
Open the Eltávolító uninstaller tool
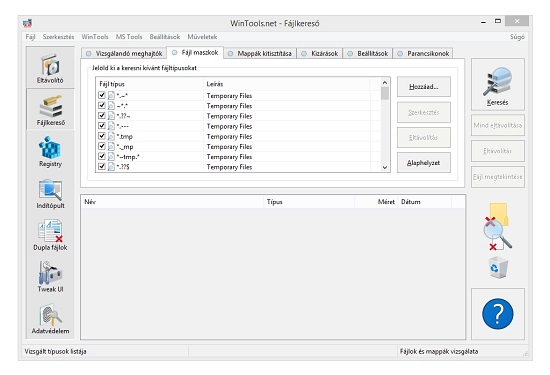click(x=50, y=67)
